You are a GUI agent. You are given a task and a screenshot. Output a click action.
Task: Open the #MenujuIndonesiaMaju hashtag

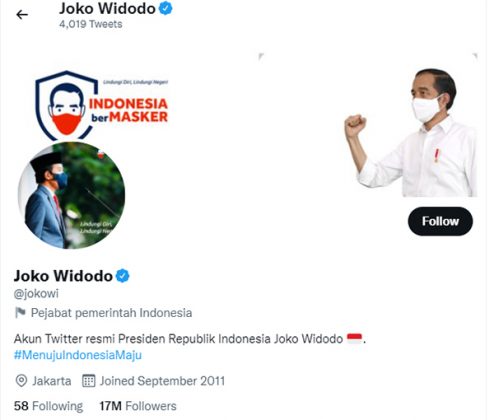click(x=78, y=355)
